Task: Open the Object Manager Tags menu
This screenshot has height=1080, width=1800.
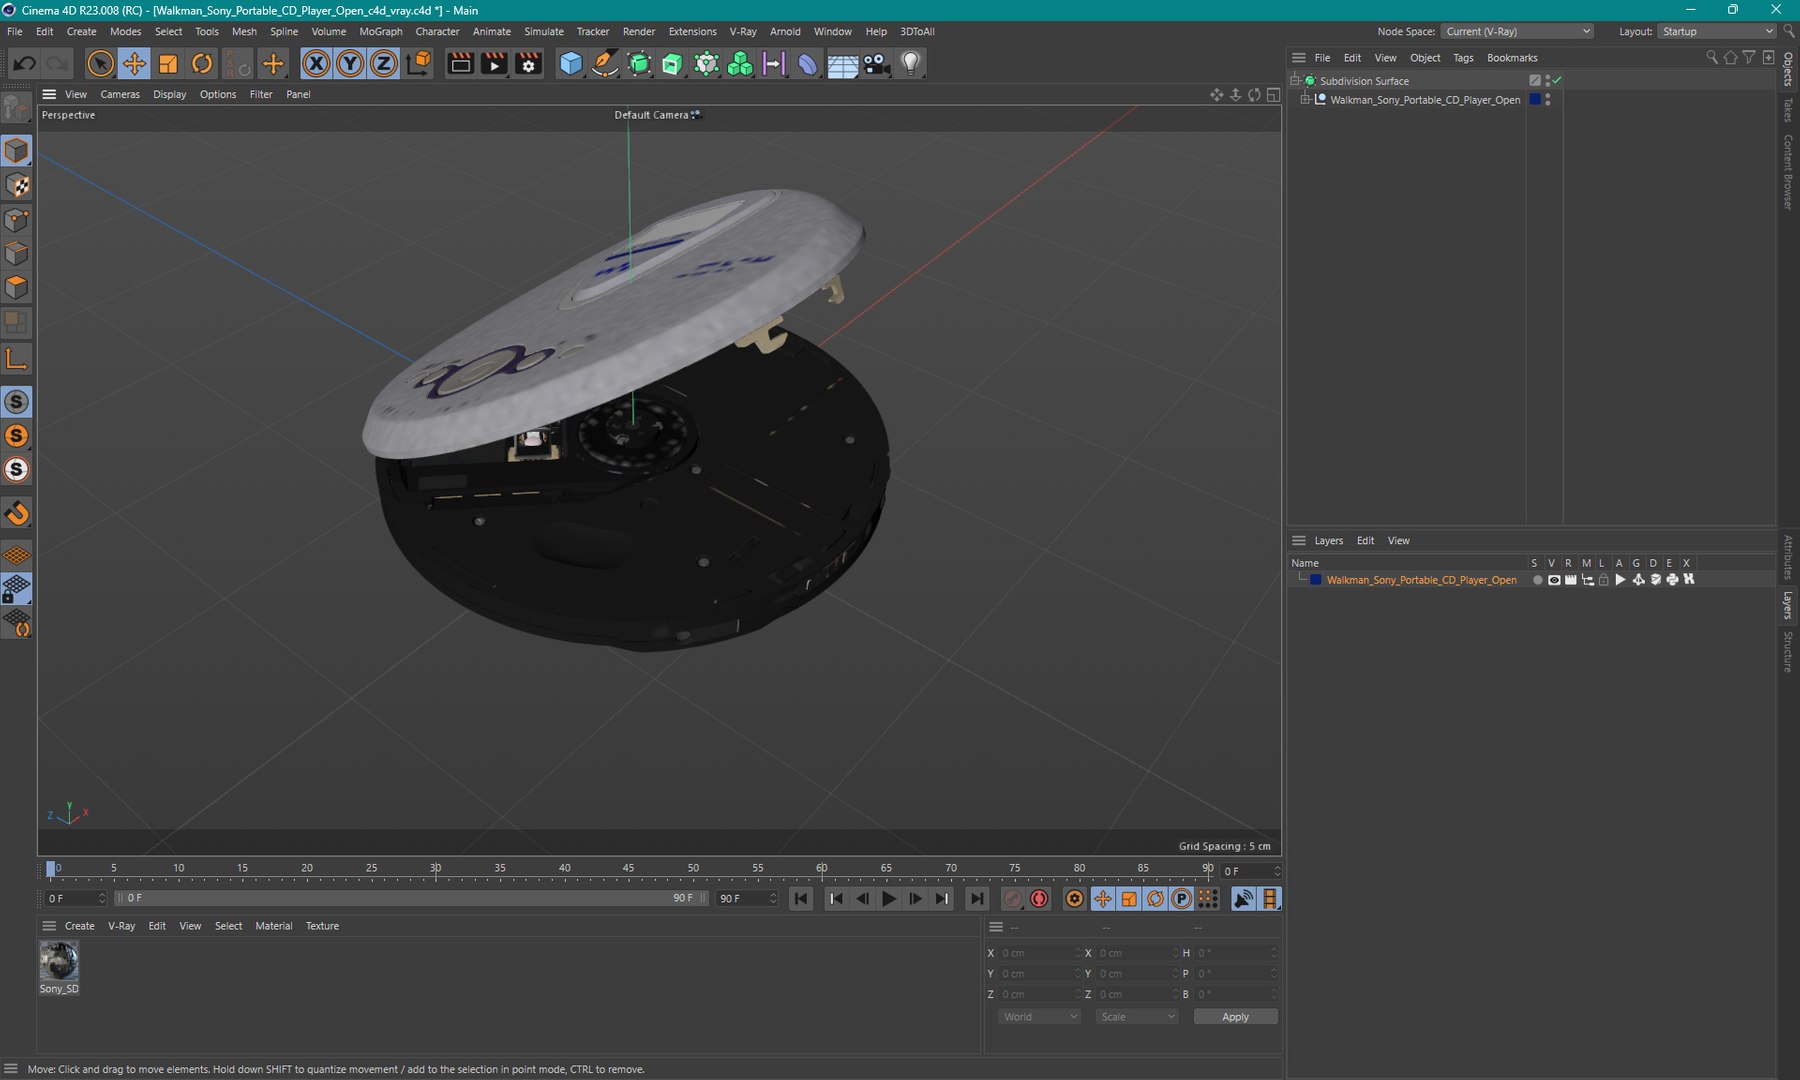Action: point(1463,58)
